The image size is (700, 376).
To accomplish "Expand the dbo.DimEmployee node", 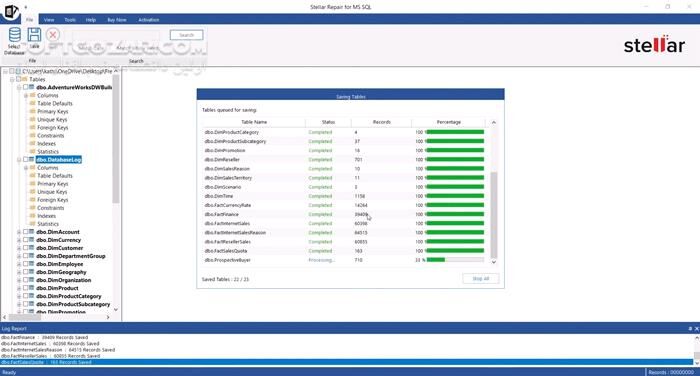I will [19, 264].
